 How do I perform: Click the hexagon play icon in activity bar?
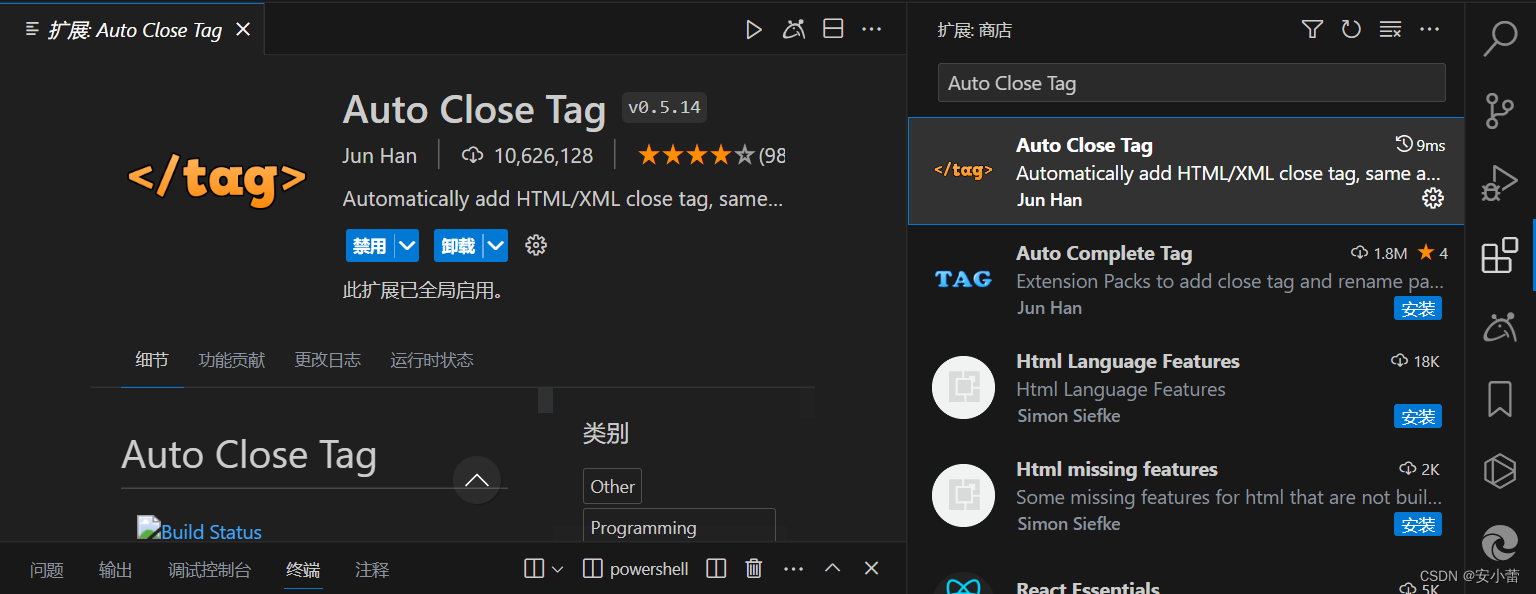1500,471
